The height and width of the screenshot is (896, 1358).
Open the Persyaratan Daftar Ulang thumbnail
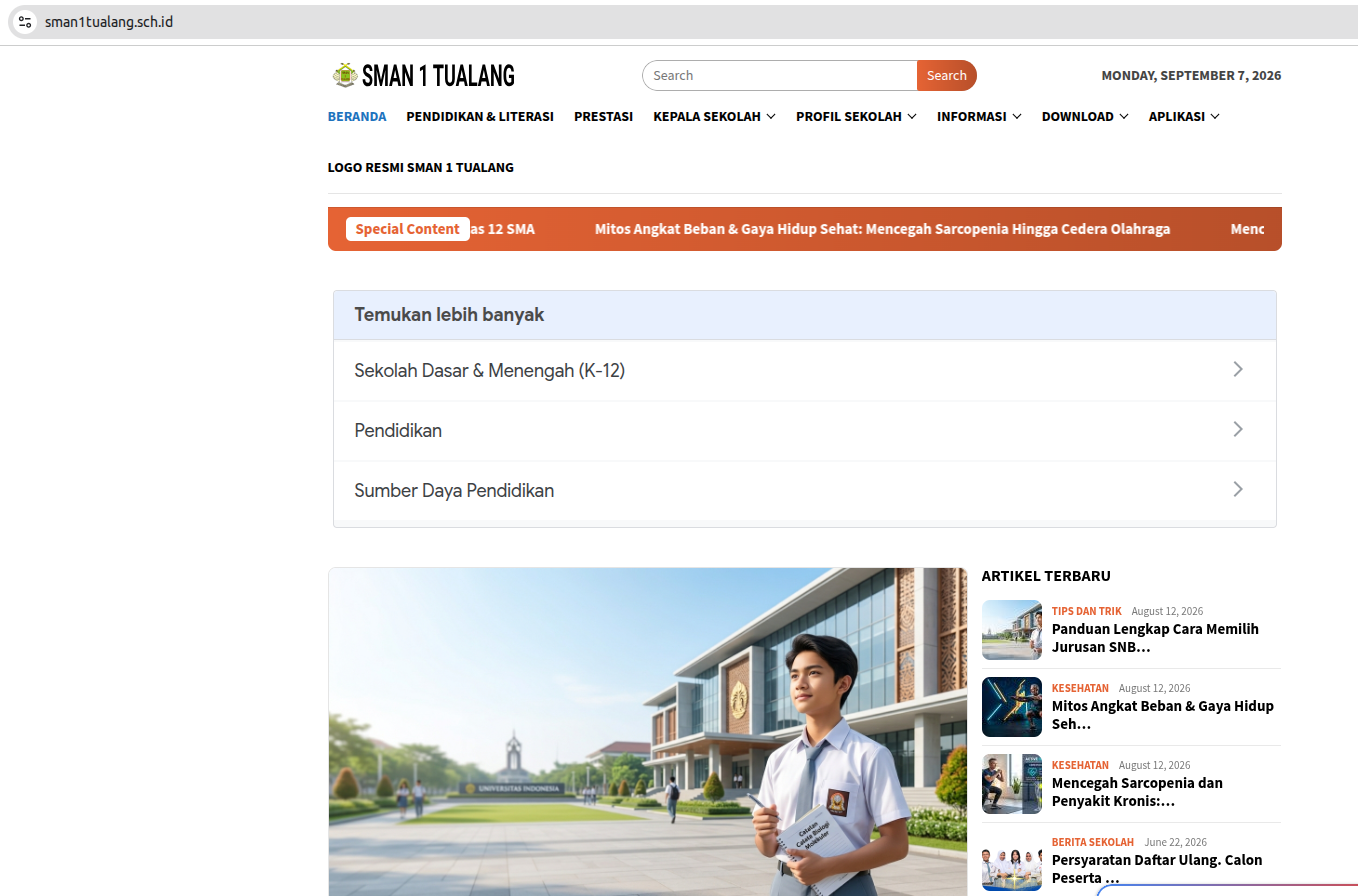(x=1012, y=861)
